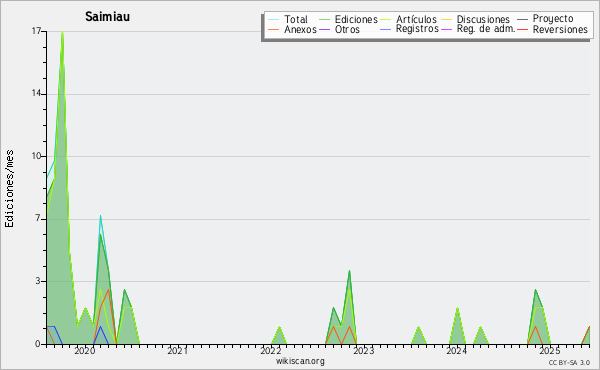600x370 pixels.
Task: Click the 10 y-axis value
Action: [36, 156]
